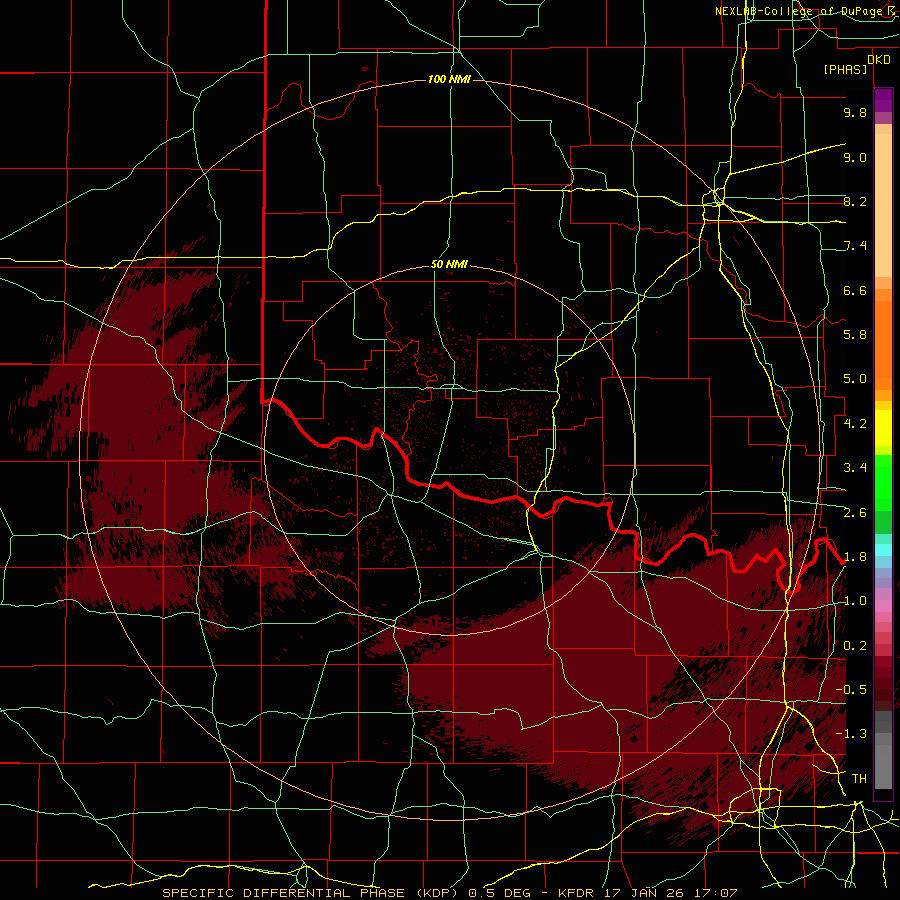
Task: Click the 1.8 scale value
Action: coord(855,557)
